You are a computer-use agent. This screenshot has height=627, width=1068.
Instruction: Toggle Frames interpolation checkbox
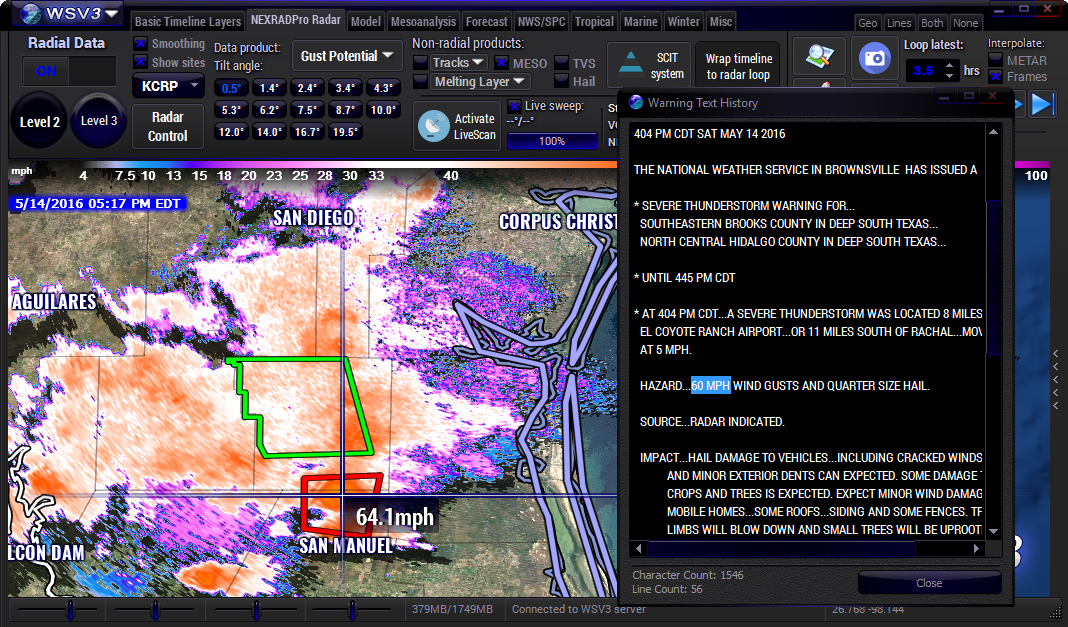(x=995, y=76)
